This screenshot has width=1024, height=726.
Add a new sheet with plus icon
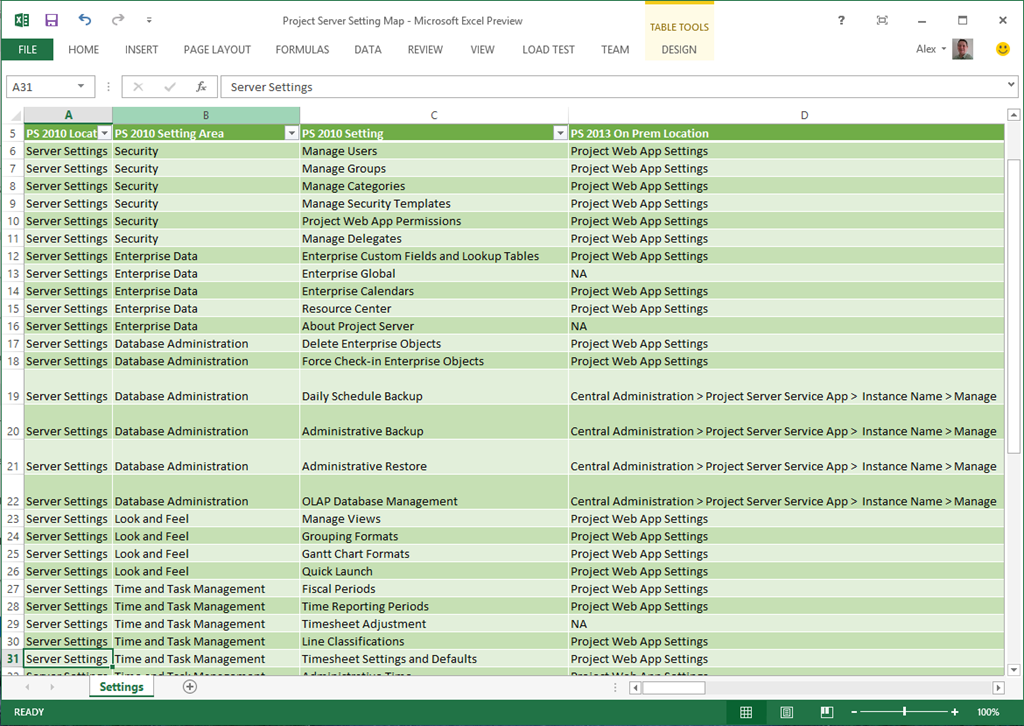point(190,686)
